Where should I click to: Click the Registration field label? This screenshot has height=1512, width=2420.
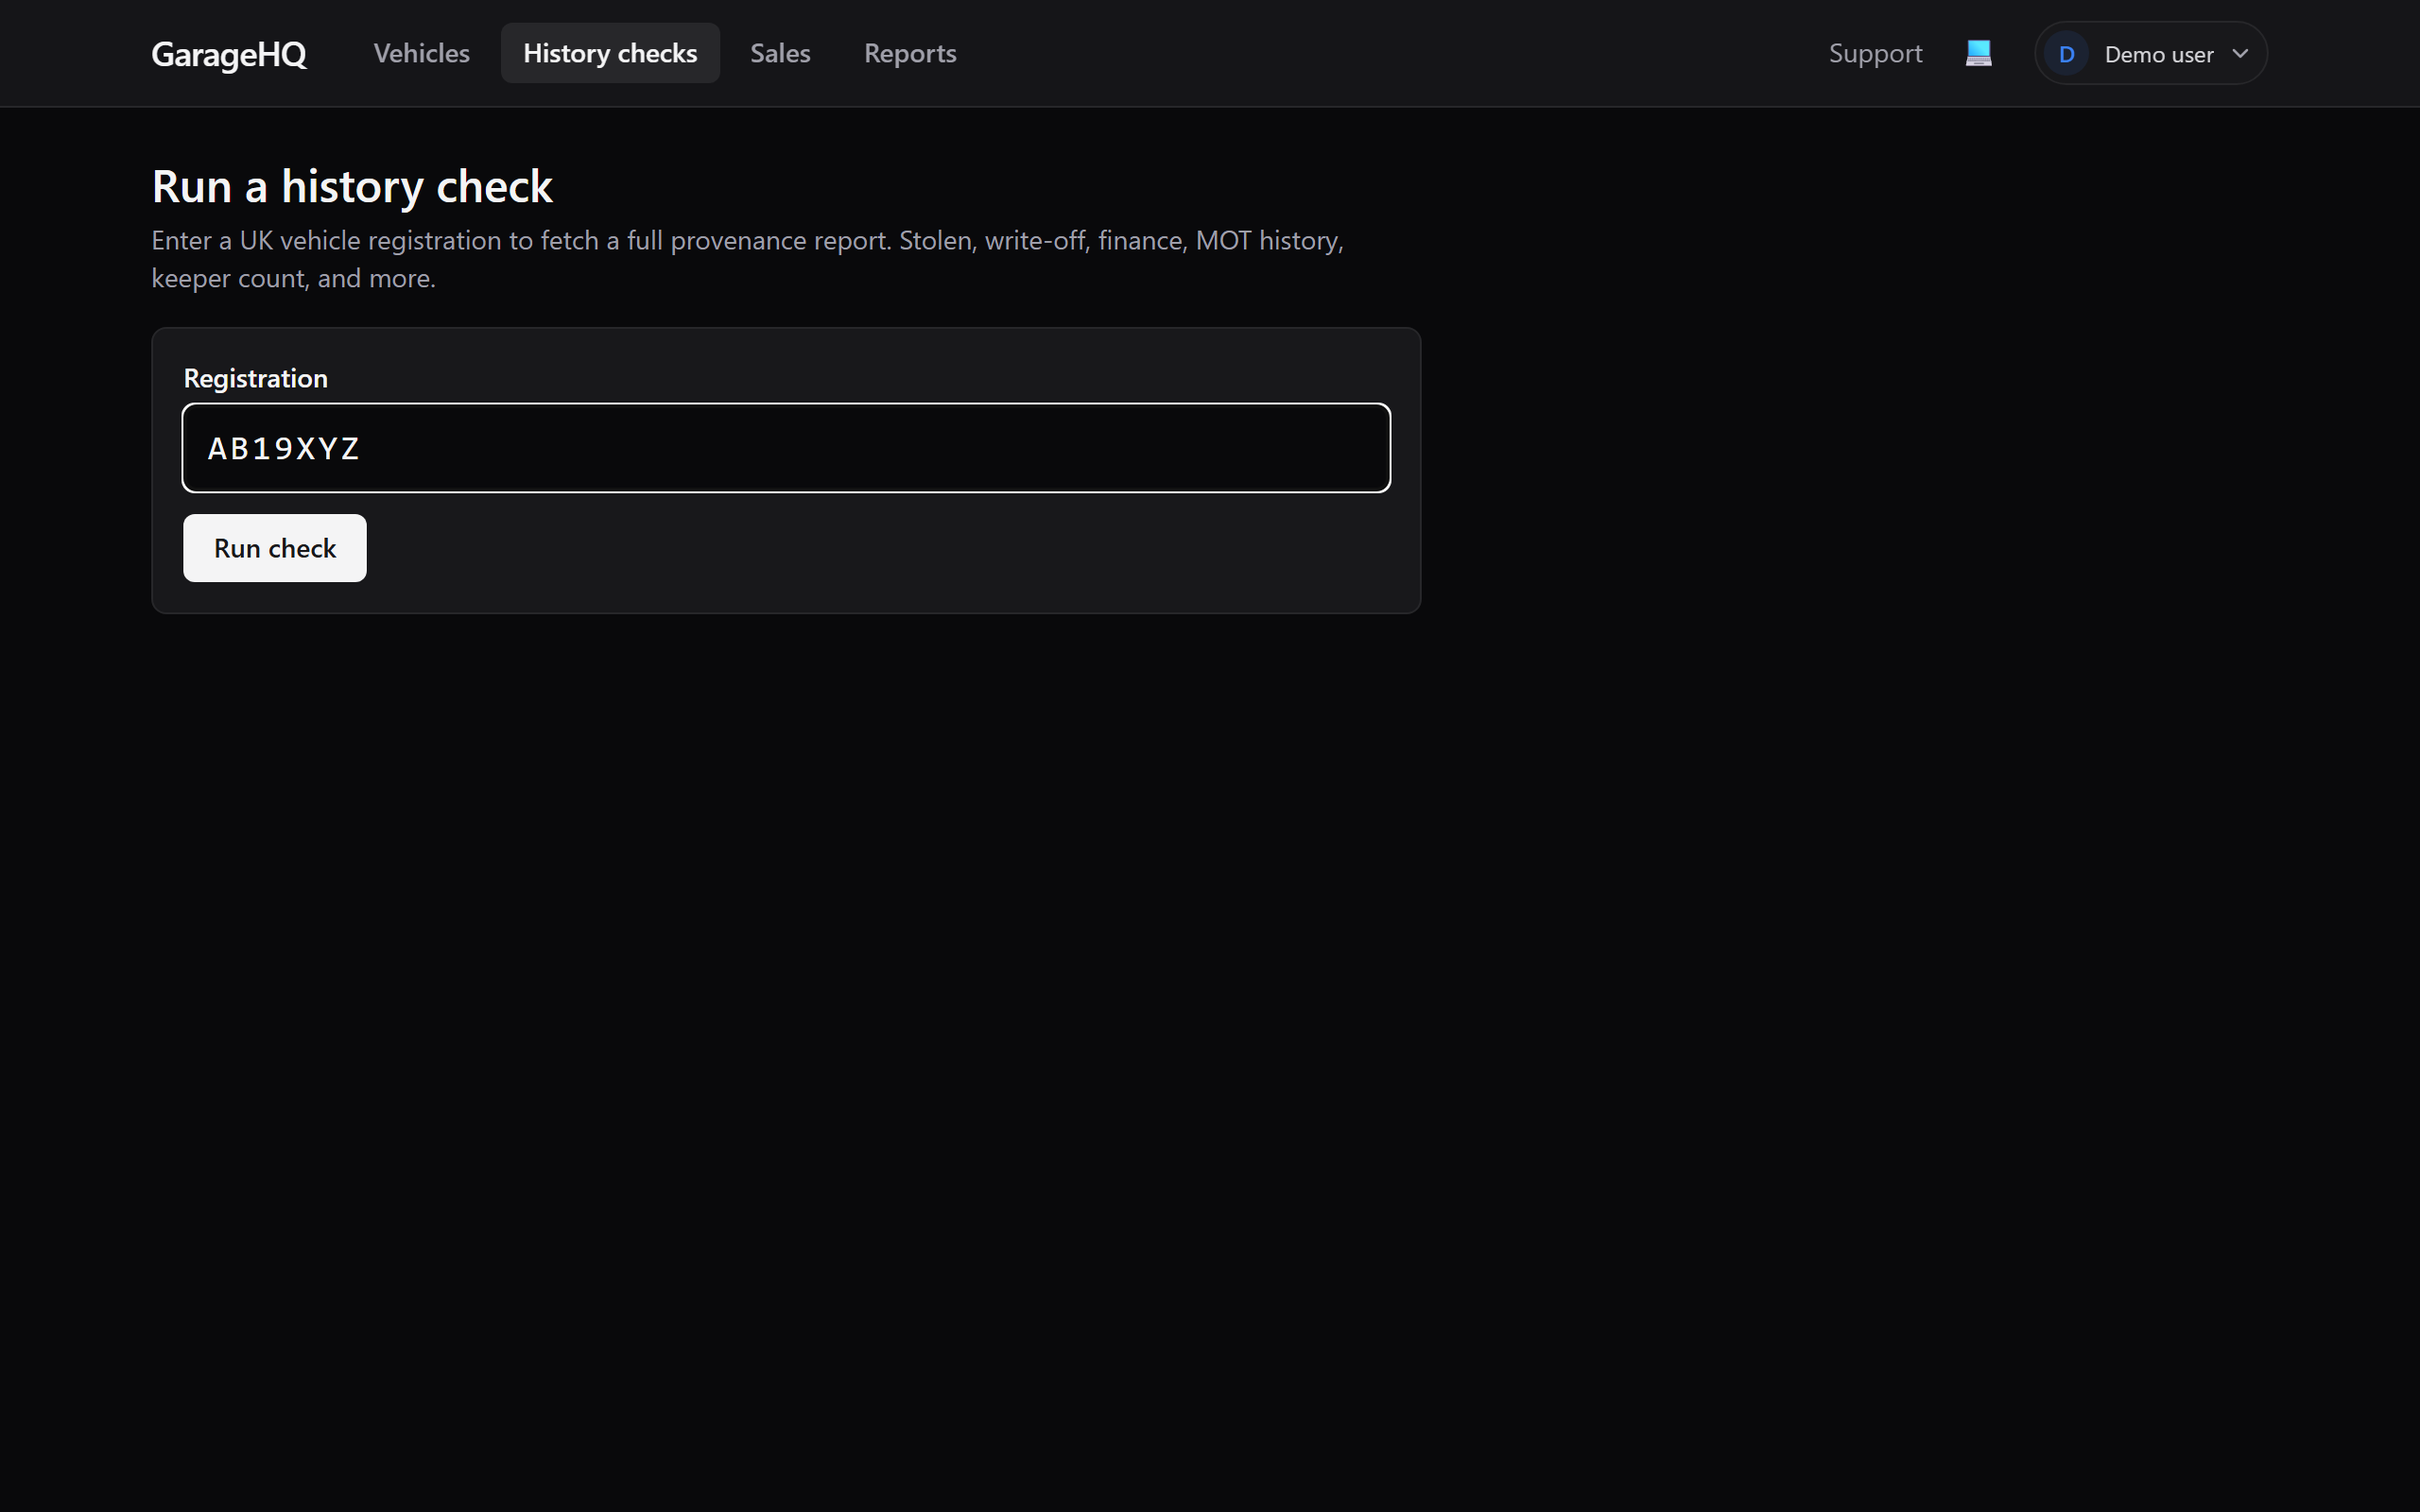(x=255, y=378)
